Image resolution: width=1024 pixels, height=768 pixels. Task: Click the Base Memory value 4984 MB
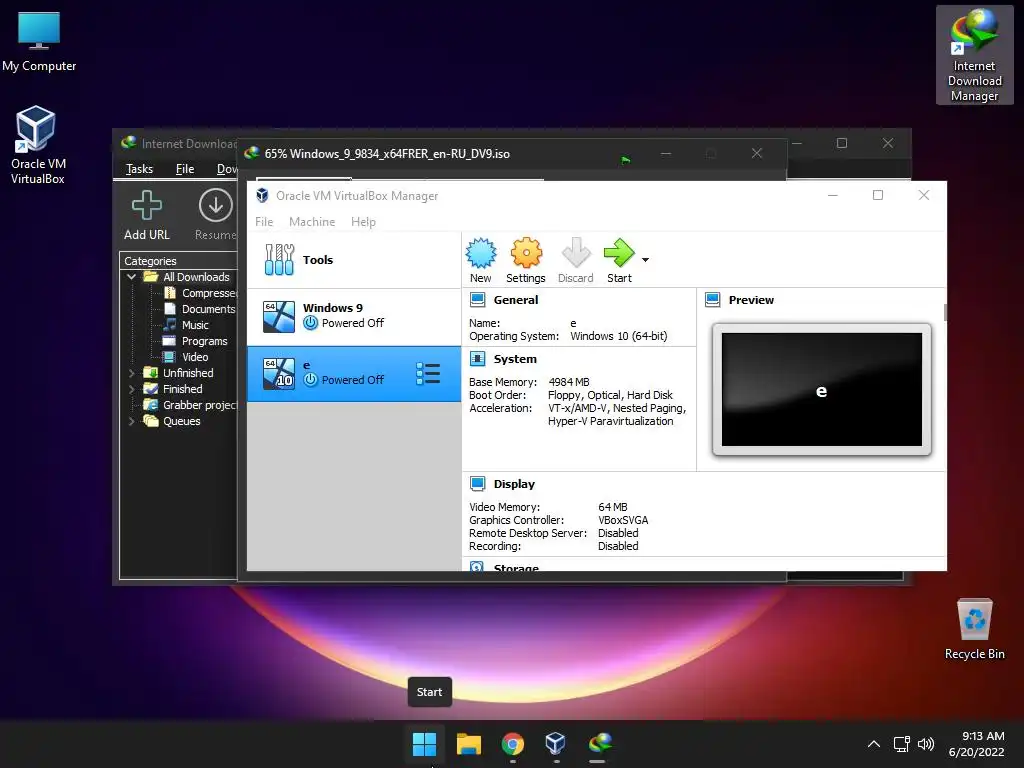click(569, 382)
